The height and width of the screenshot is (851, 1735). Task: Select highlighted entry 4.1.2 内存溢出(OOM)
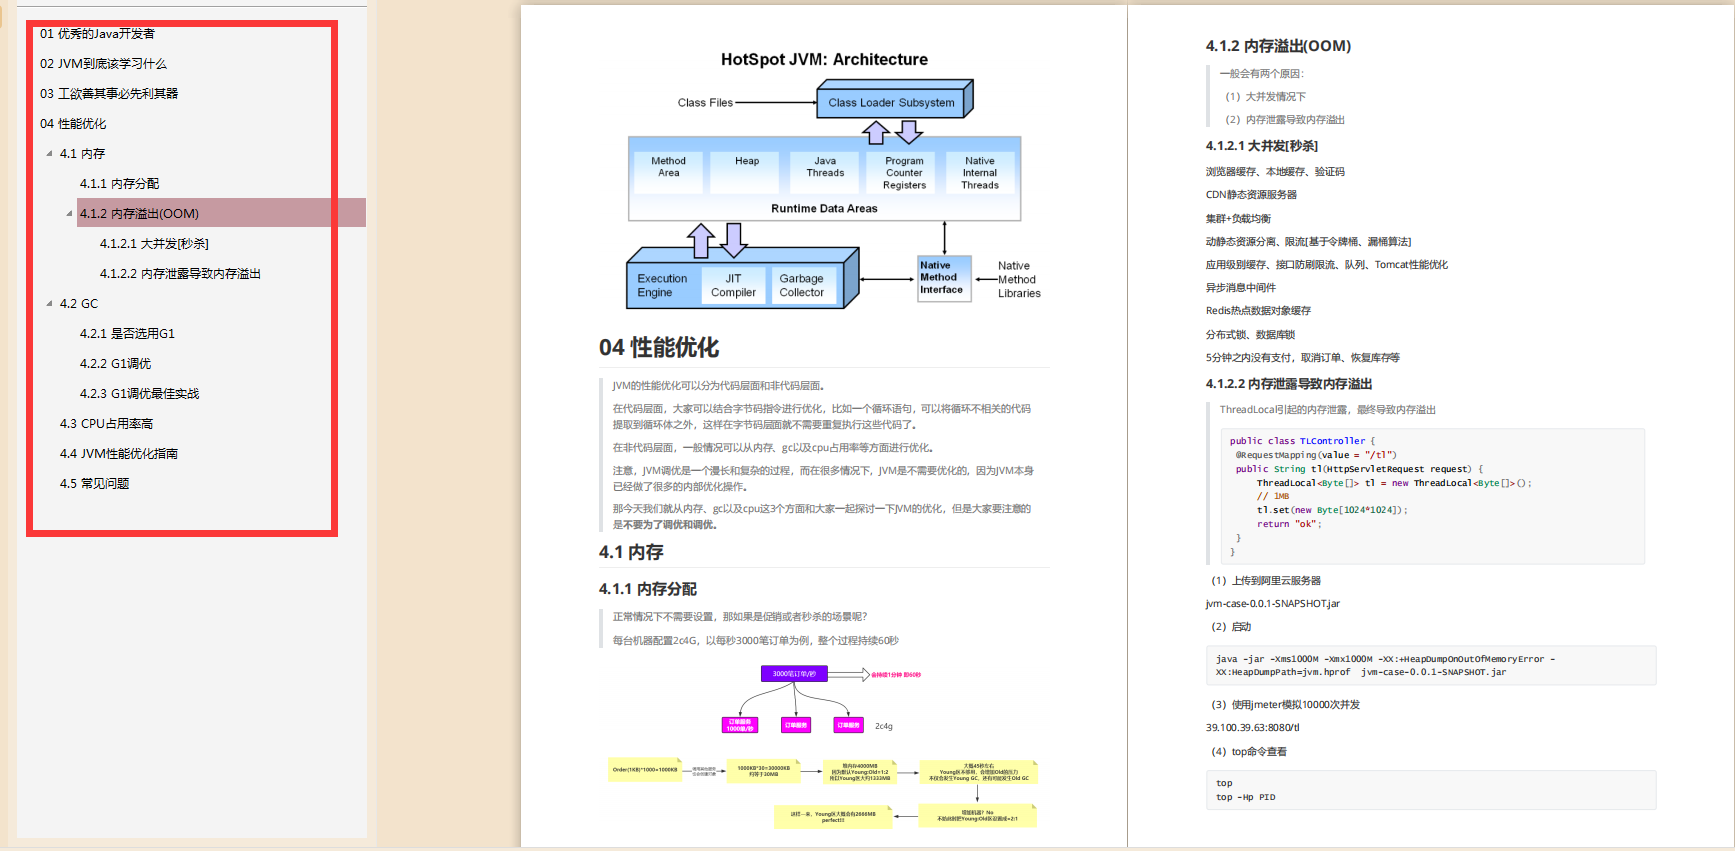click(x=221, y=213)
